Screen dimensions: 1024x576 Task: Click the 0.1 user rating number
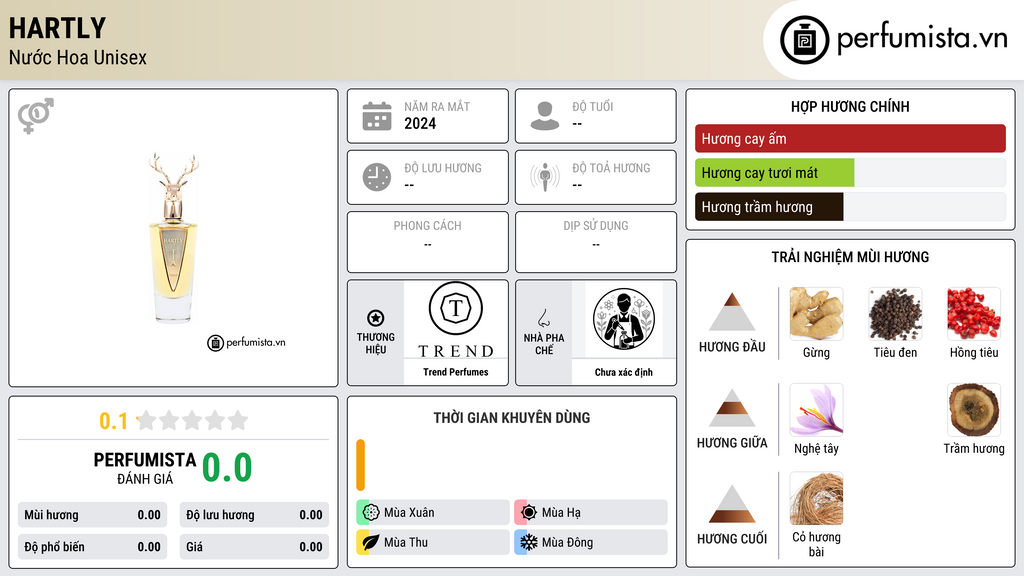pos(113,421)
